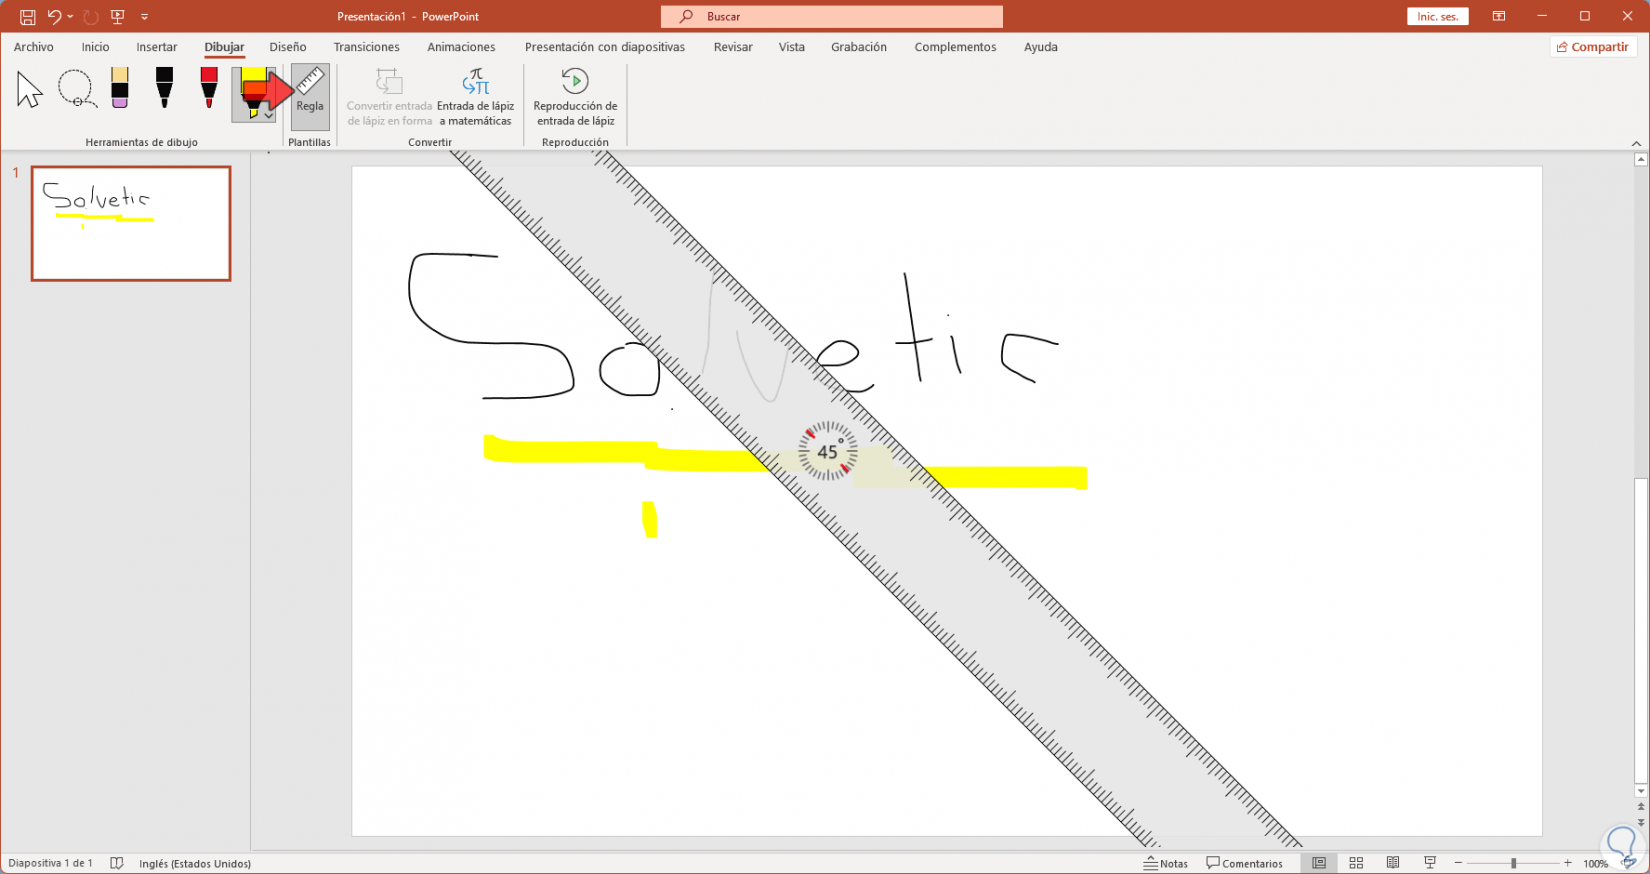Screen dimensions: 1650x874
Task: Click the Diapositiva 1 de 1 indicator
Action: click(x=51, y=863)
